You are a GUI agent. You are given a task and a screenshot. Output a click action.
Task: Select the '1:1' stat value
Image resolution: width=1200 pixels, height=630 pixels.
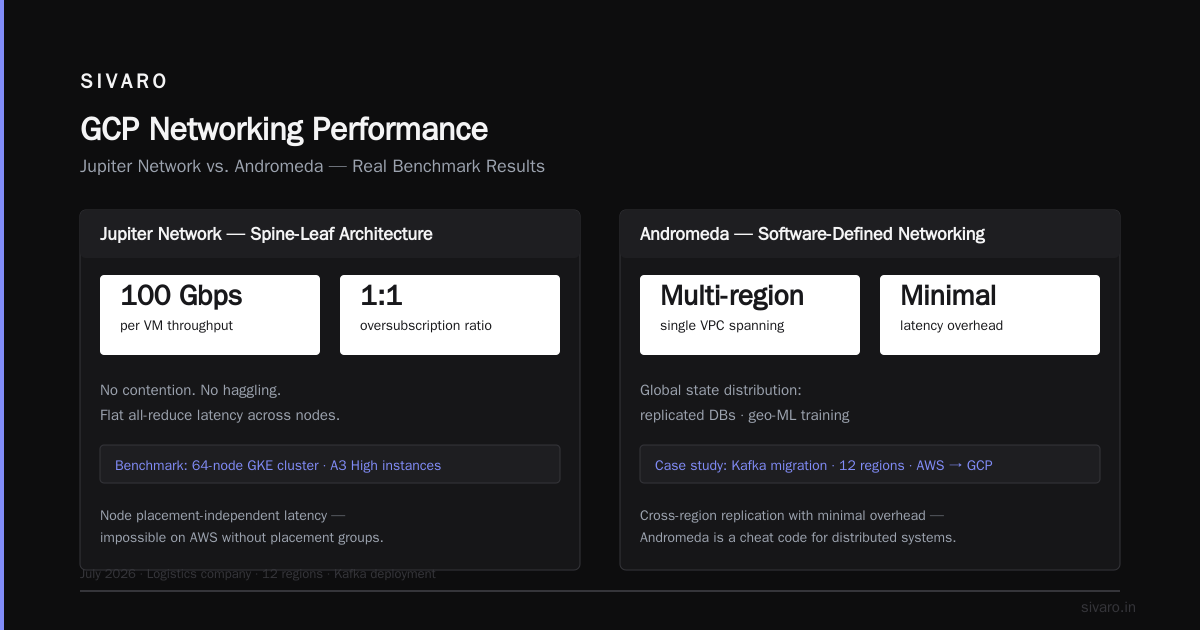[381, 295]
